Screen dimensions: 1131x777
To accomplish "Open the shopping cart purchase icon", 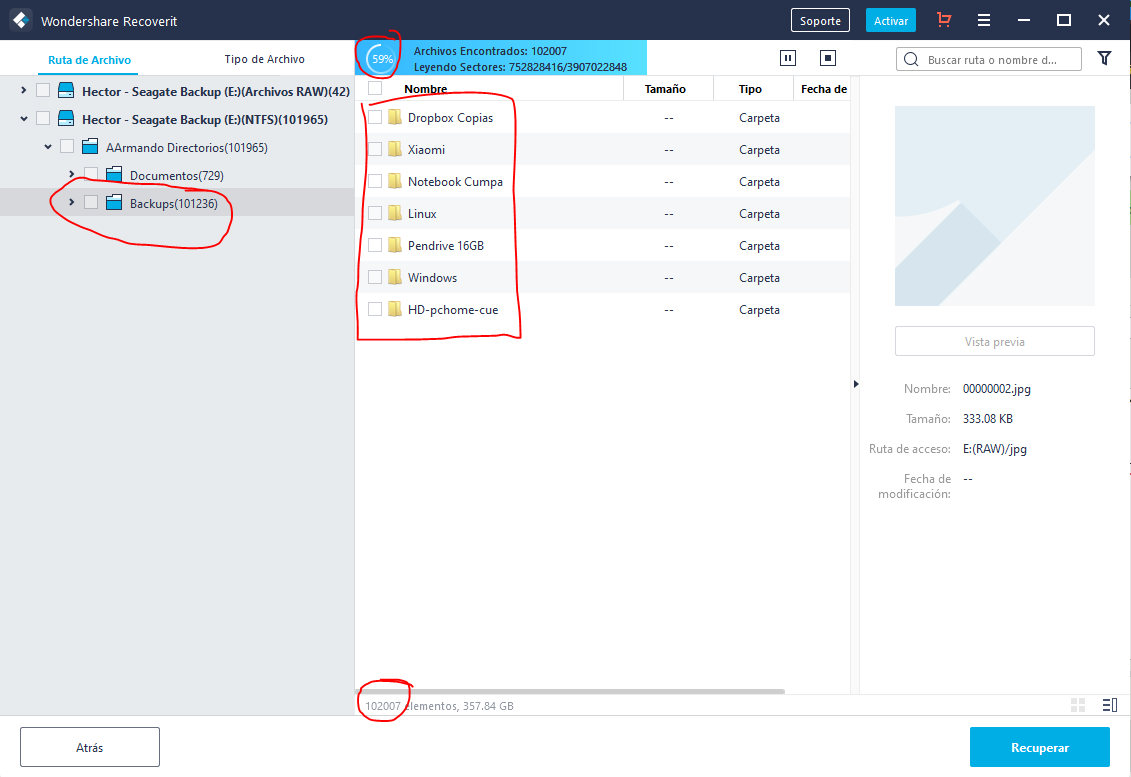I will pyautogui.click(x=943, y=20).
